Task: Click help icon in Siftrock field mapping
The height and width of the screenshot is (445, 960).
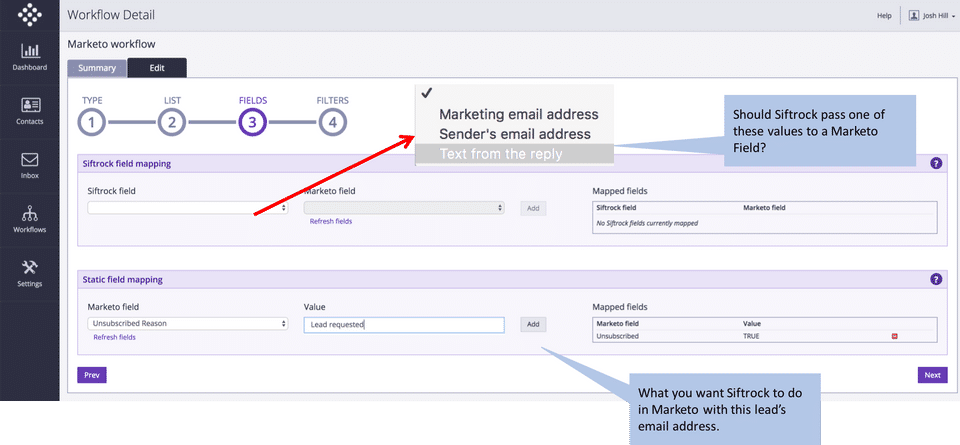Action: pyautogui.click(x=936, y=163)
